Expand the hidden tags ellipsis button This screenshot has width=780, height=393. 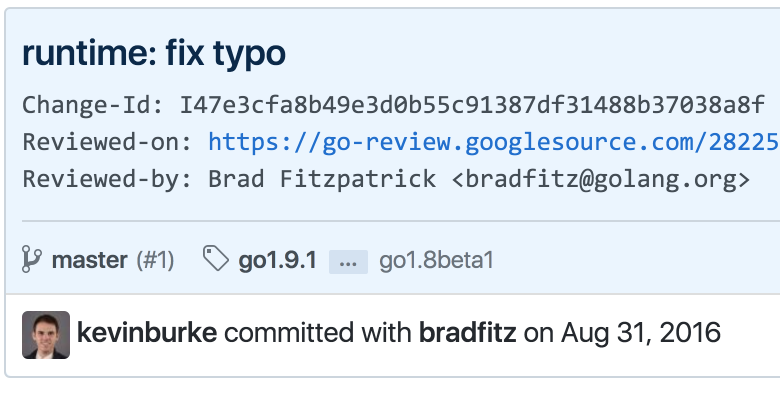348,262
